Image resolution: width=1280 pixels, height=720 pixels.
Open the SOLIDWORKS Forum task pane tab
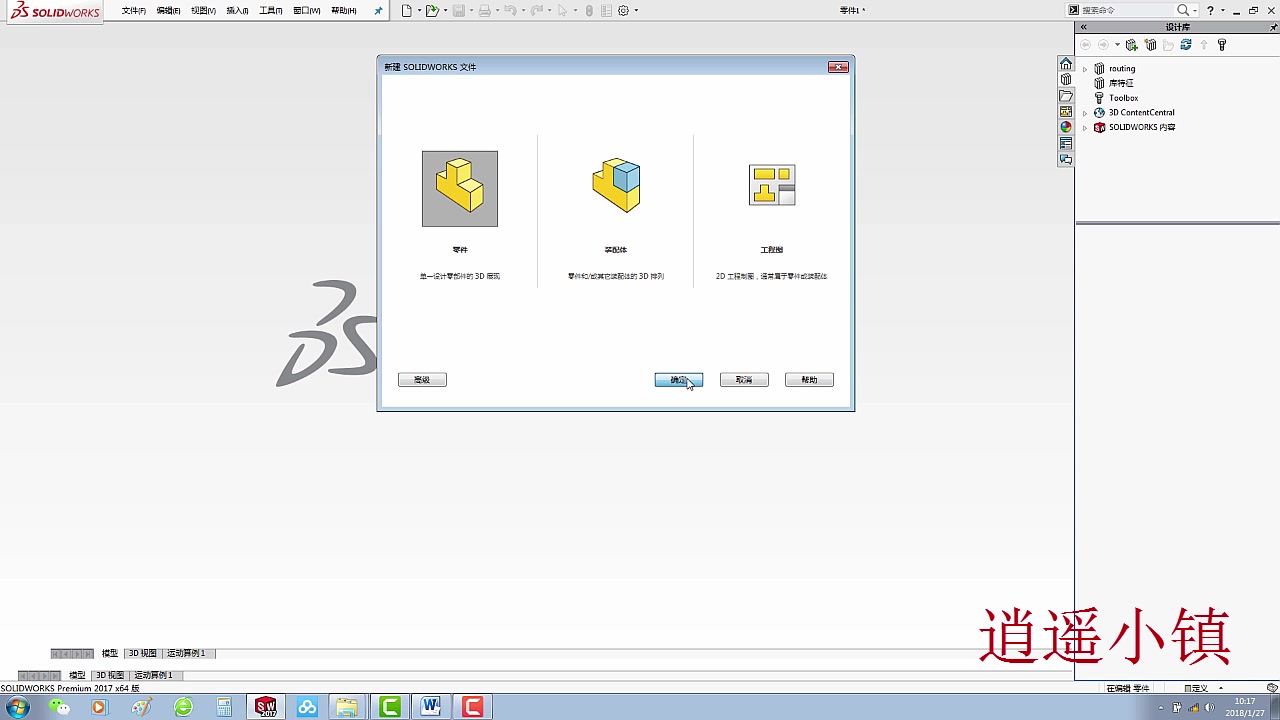pos(1066,159)
